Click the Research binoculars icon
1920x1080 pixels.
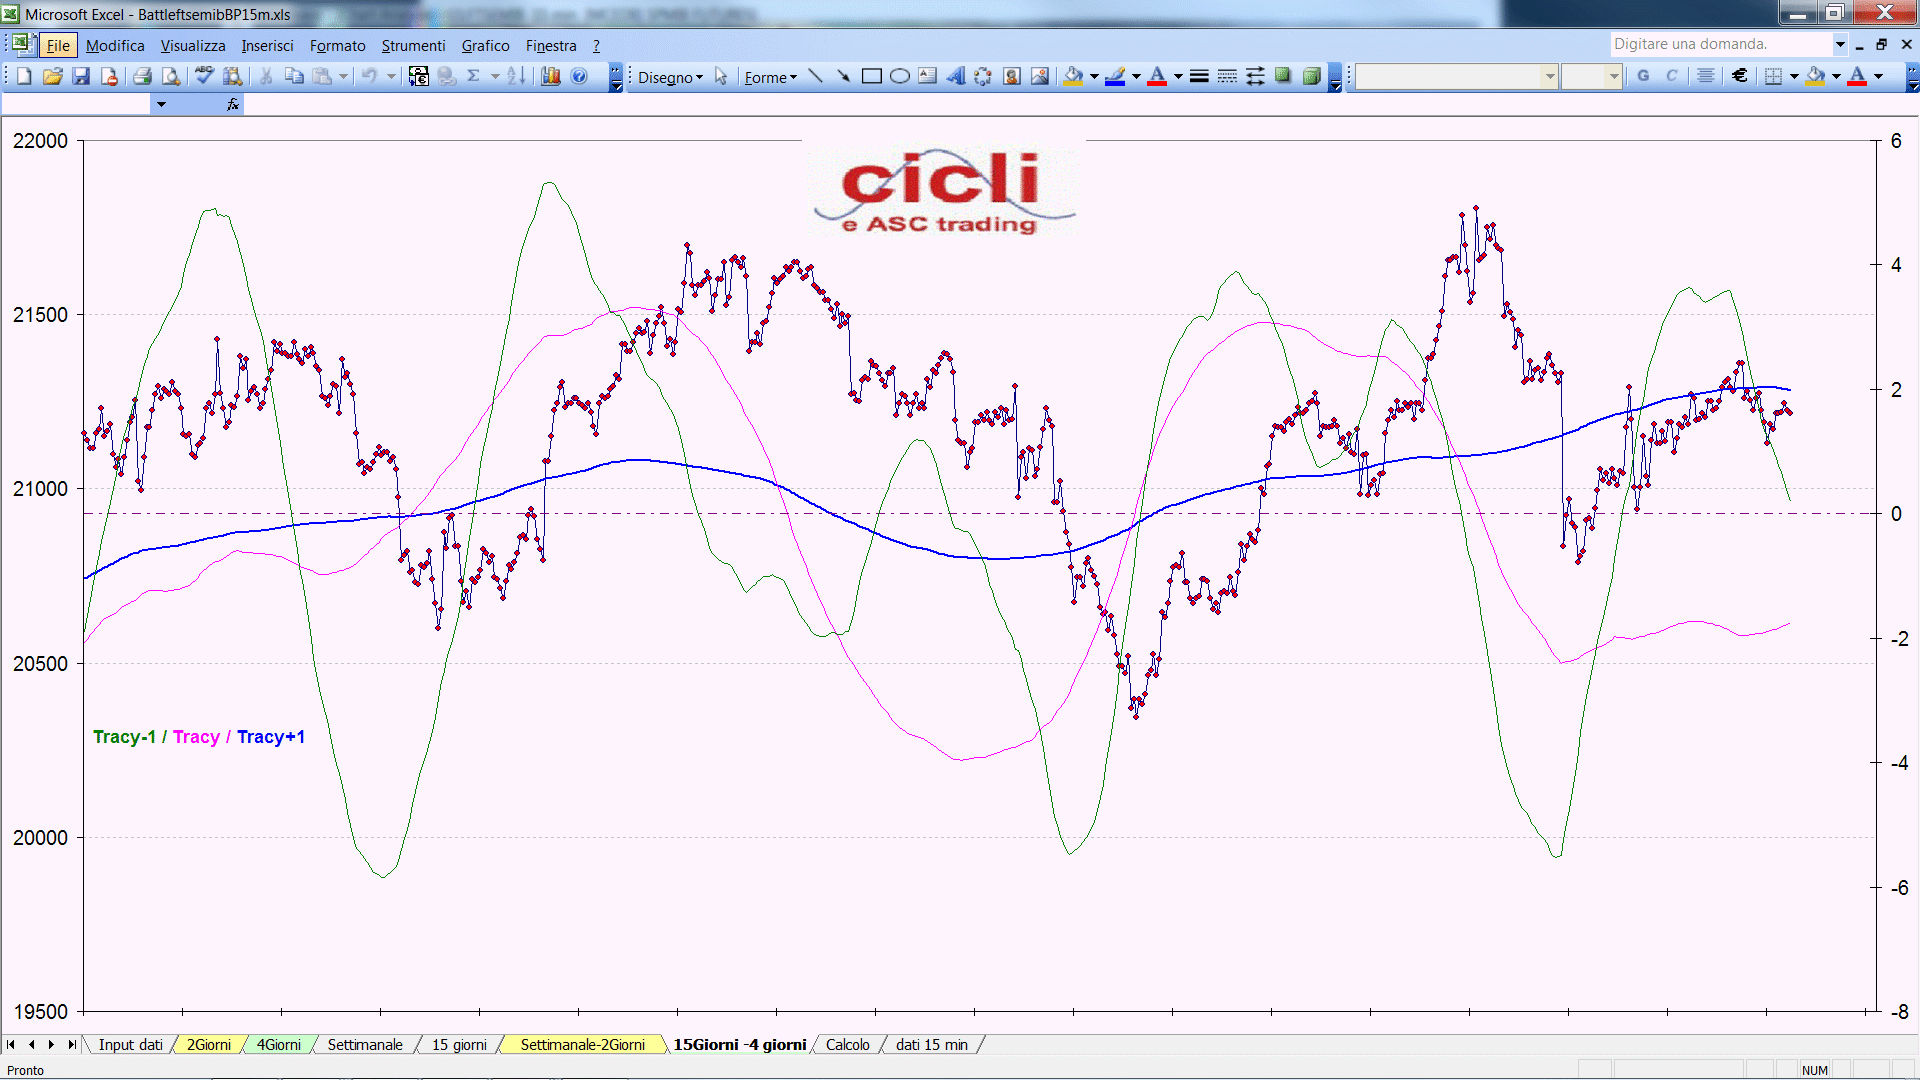click(233, 76)
